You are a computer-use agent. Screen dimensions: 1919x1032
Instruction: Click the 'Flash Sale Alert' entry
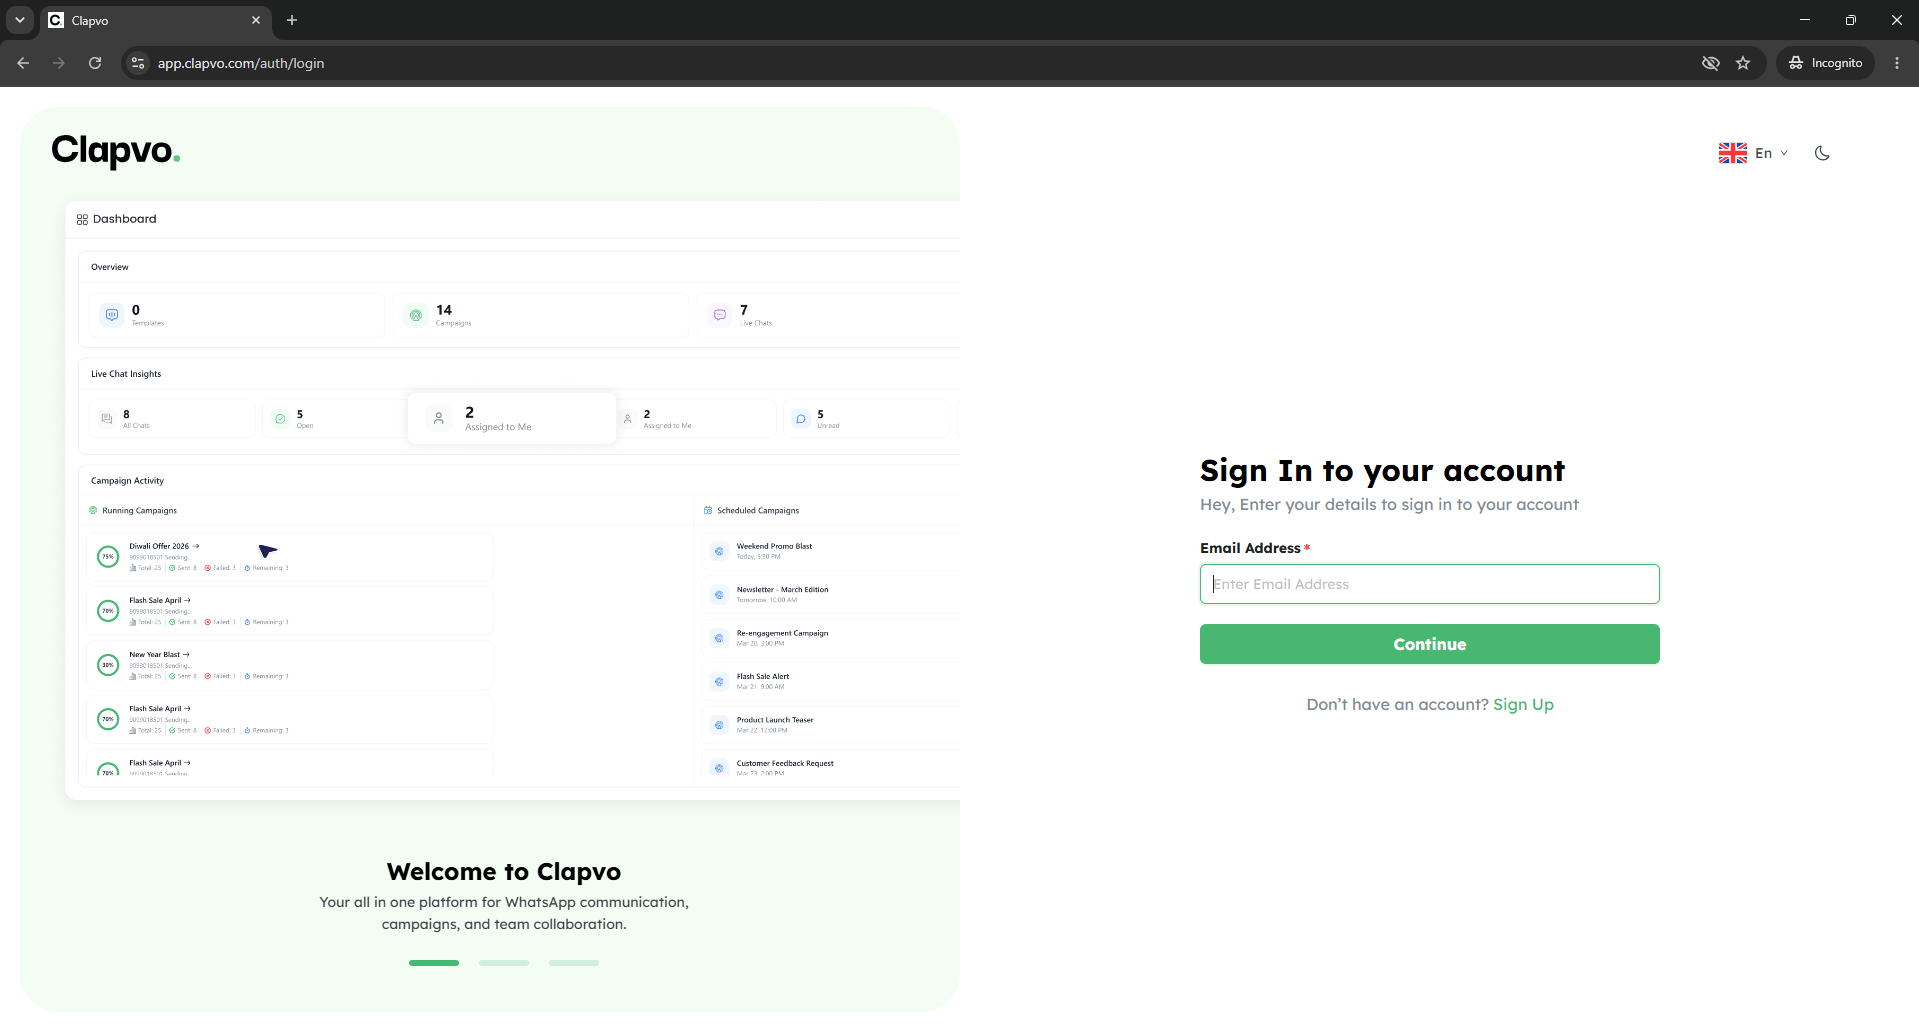[763, 676]
